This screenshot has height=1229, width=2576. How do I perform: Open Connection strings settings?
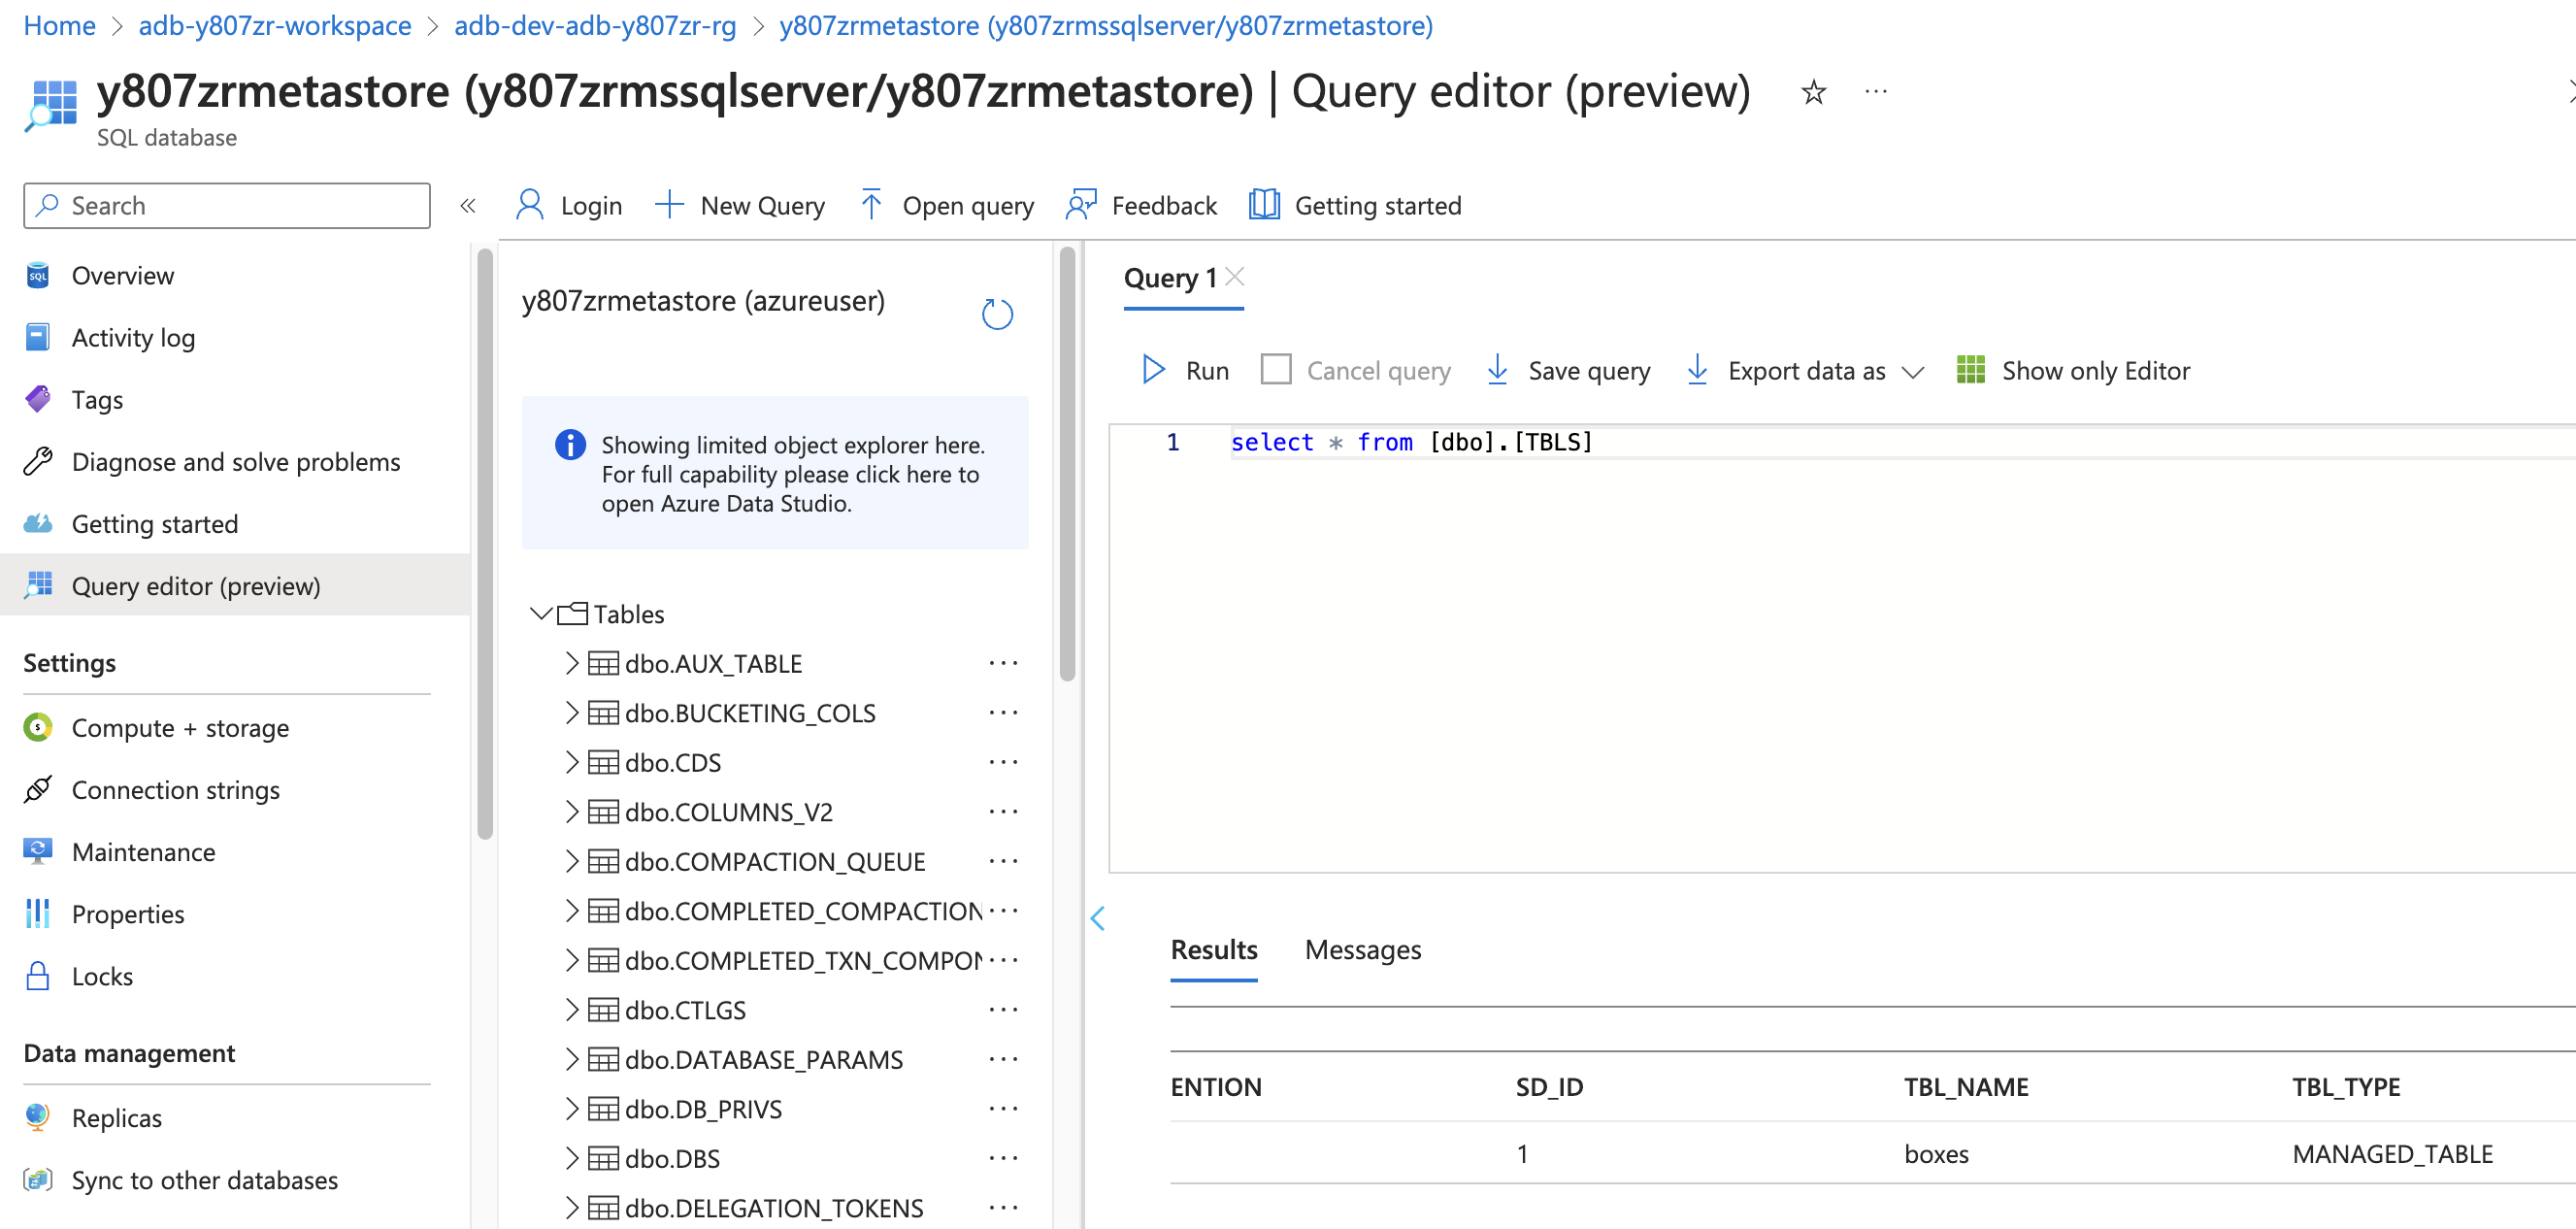click(x=175, y=789)
